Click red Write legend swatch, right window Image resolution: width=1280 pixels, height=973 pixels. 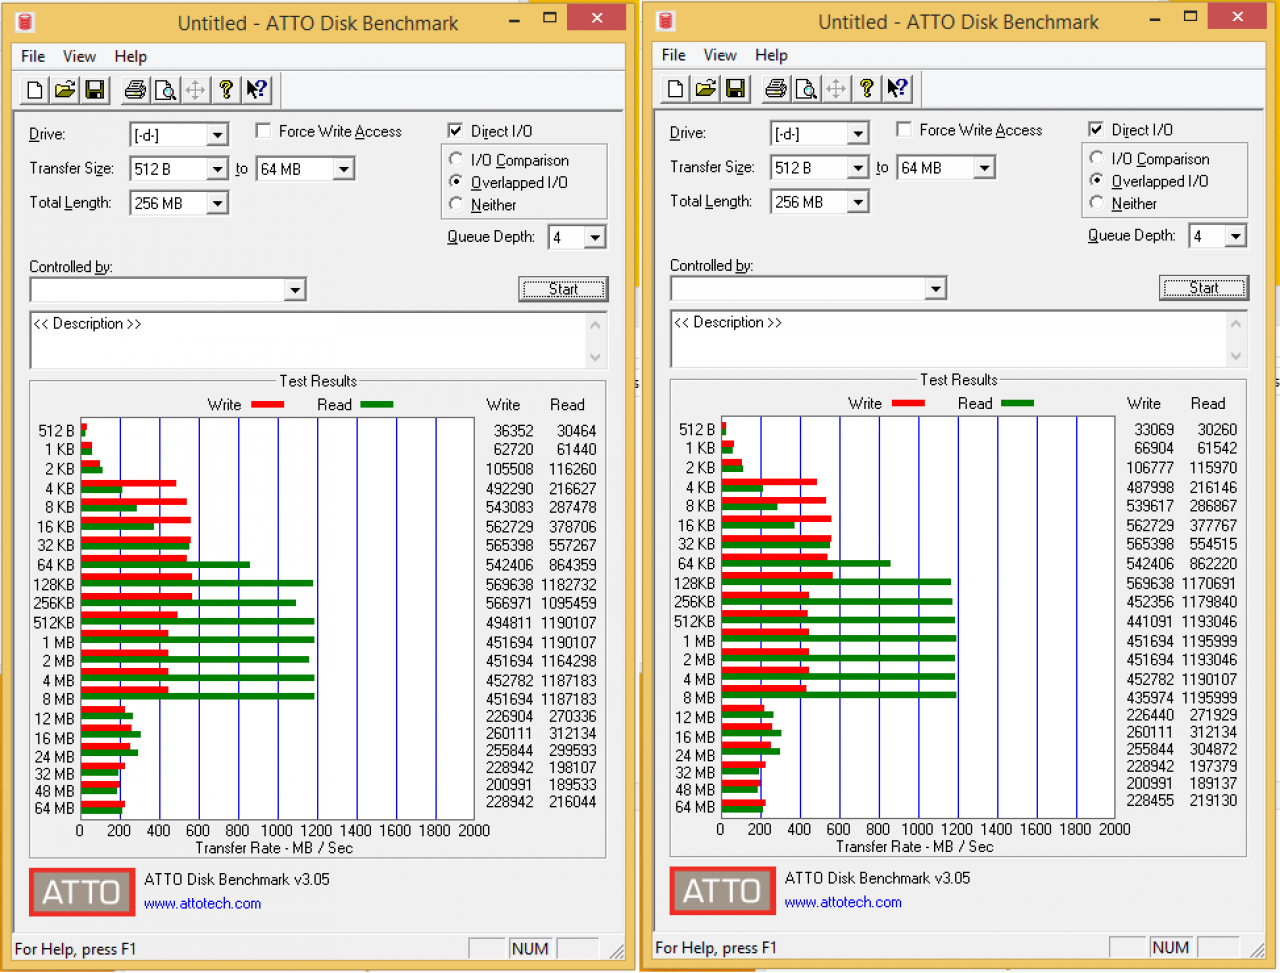tap(908, 403)
